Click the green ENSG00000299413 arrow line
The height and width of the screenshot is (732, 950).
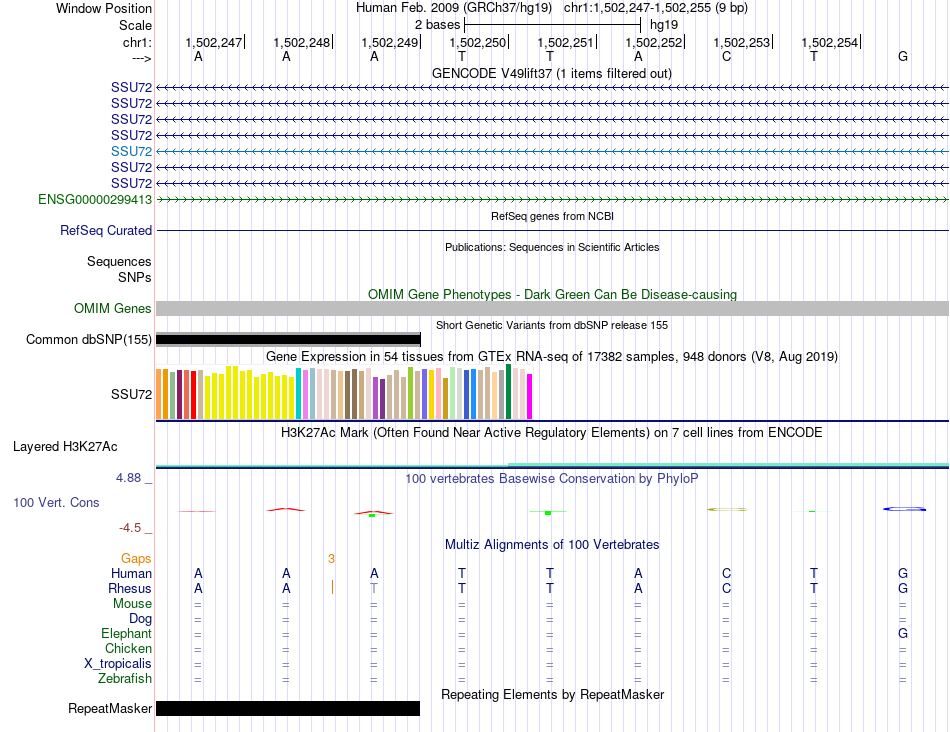(553, 199)
